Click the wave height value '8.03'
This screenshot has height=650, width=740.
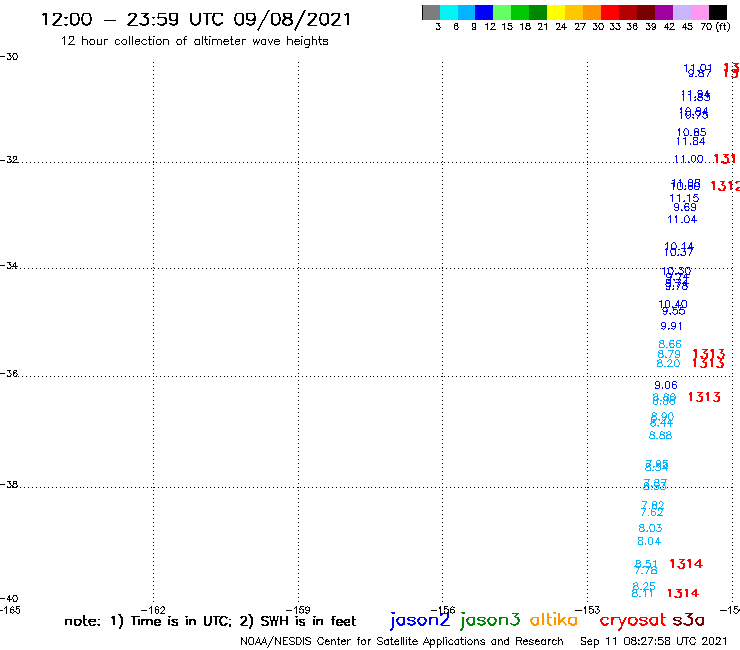[x=650, y=528]
